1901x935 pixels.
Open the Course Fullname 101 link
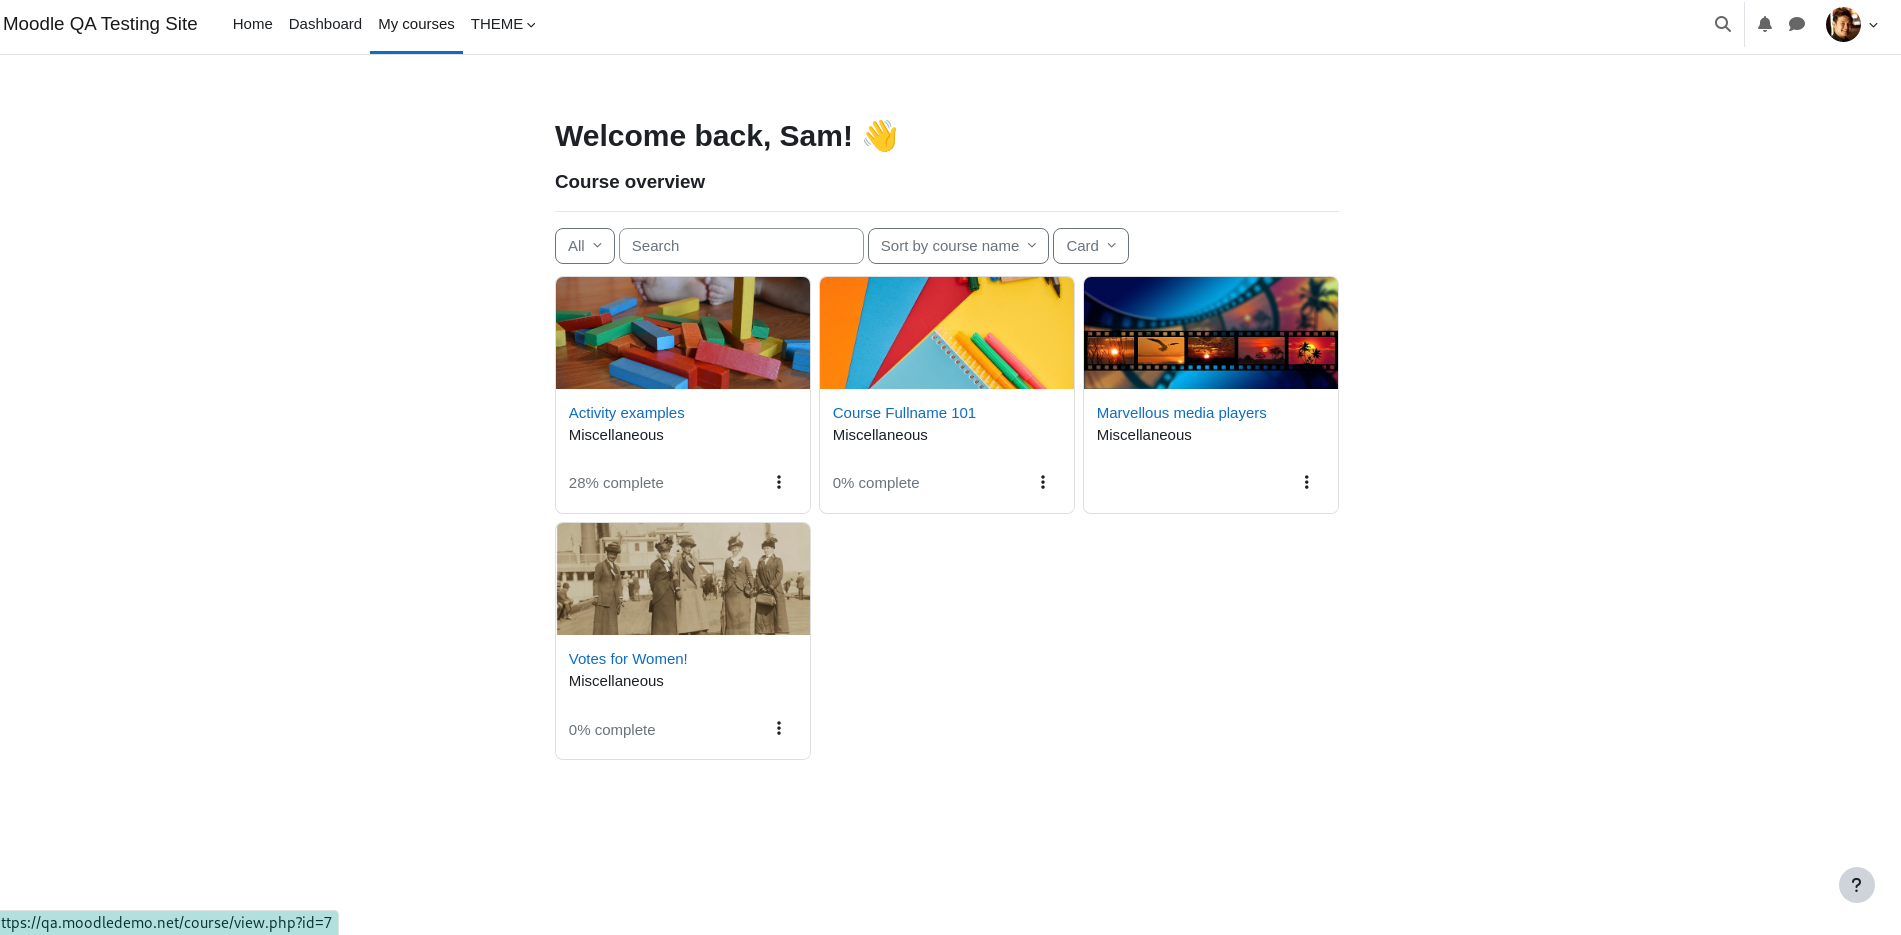(904, 413)
